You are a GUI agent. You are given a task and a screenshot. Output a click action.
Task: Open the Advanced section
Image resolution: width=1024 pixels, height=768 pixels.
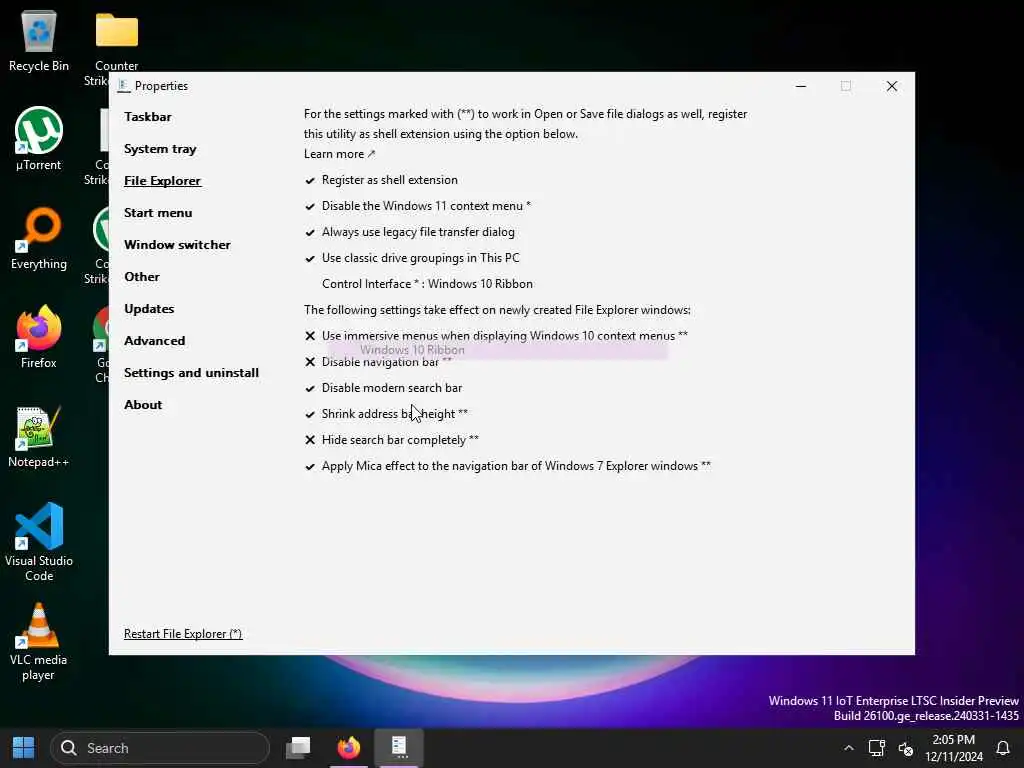(x=154, y=341)
